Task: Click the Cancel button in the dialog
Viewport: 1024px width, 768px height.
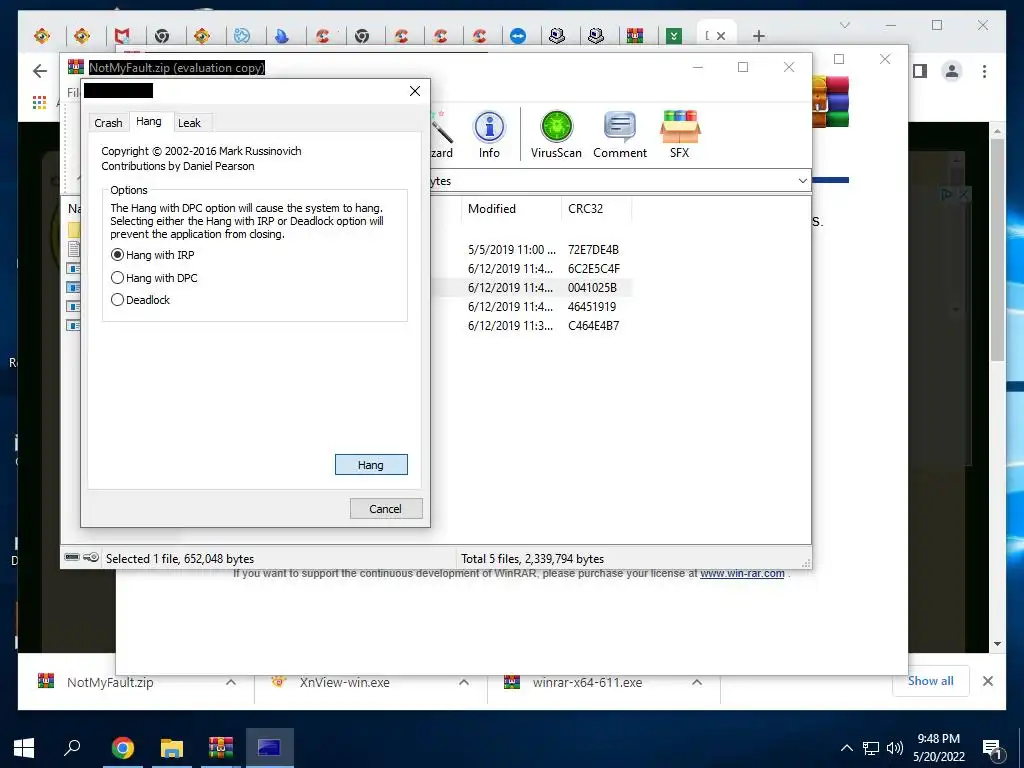Action: pos(385,509)
